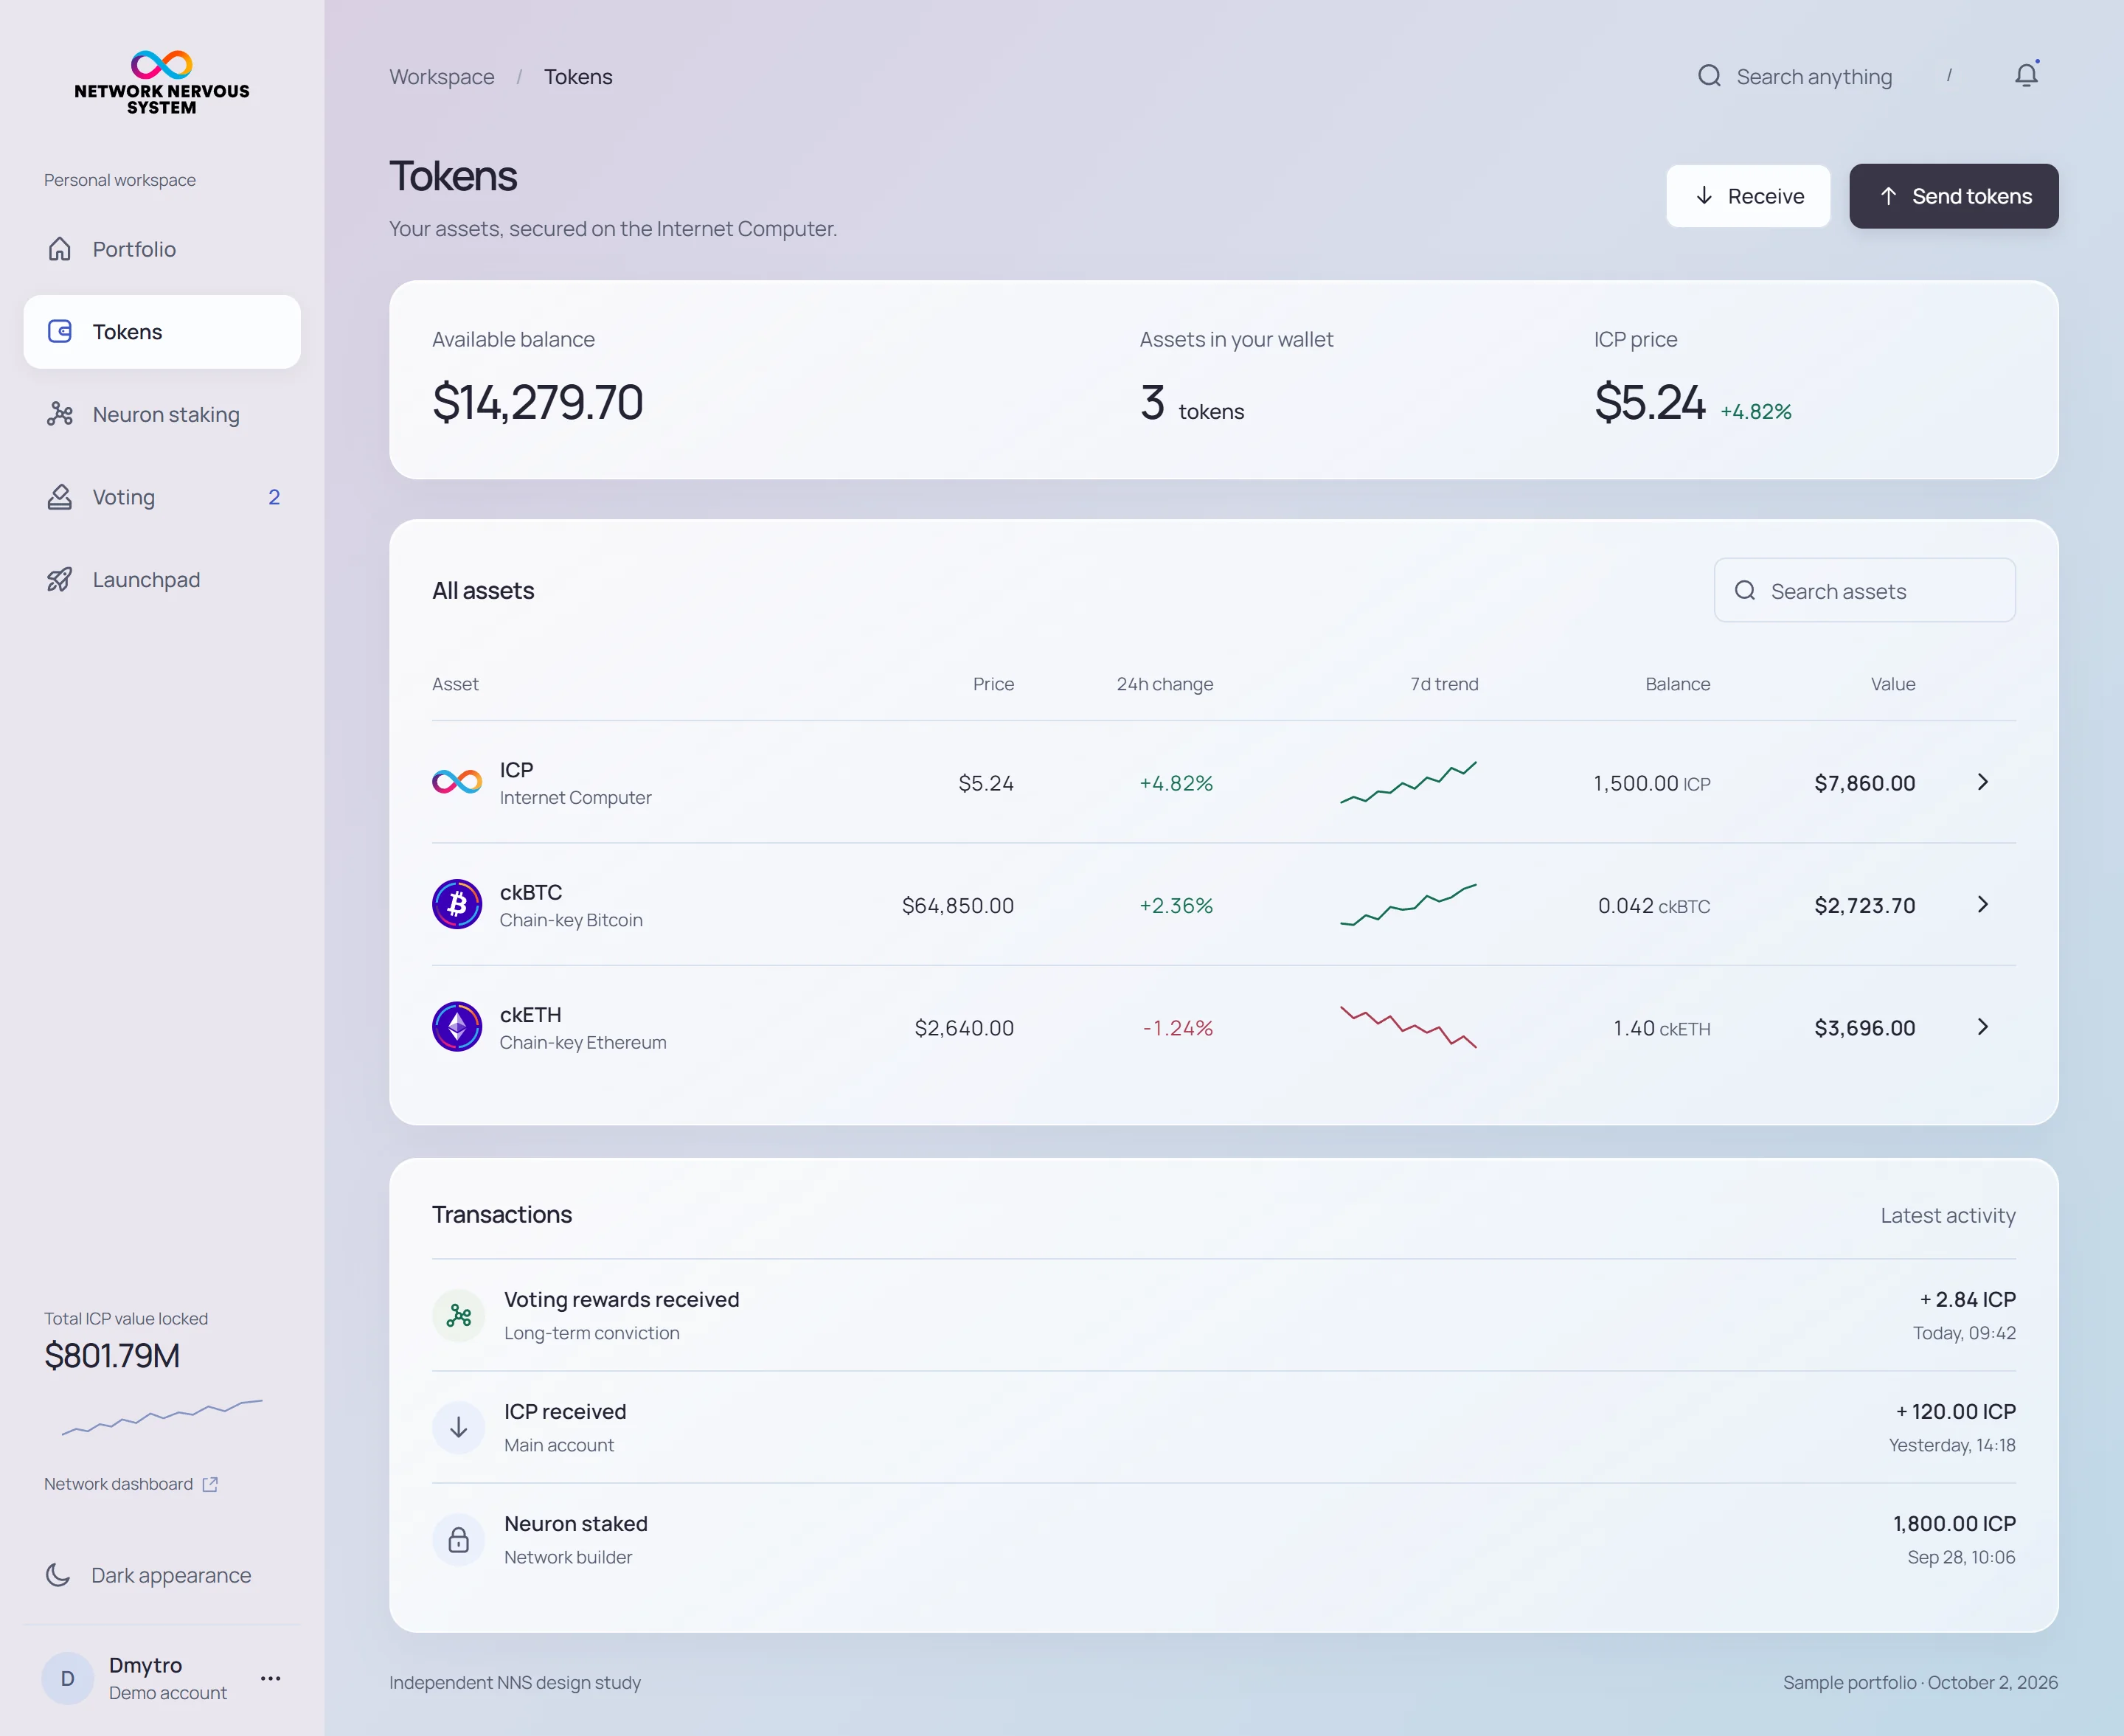Click the Tokens breadcrumb
This screenshot has width=2124, height=1736.
click(x=578, y=77)
